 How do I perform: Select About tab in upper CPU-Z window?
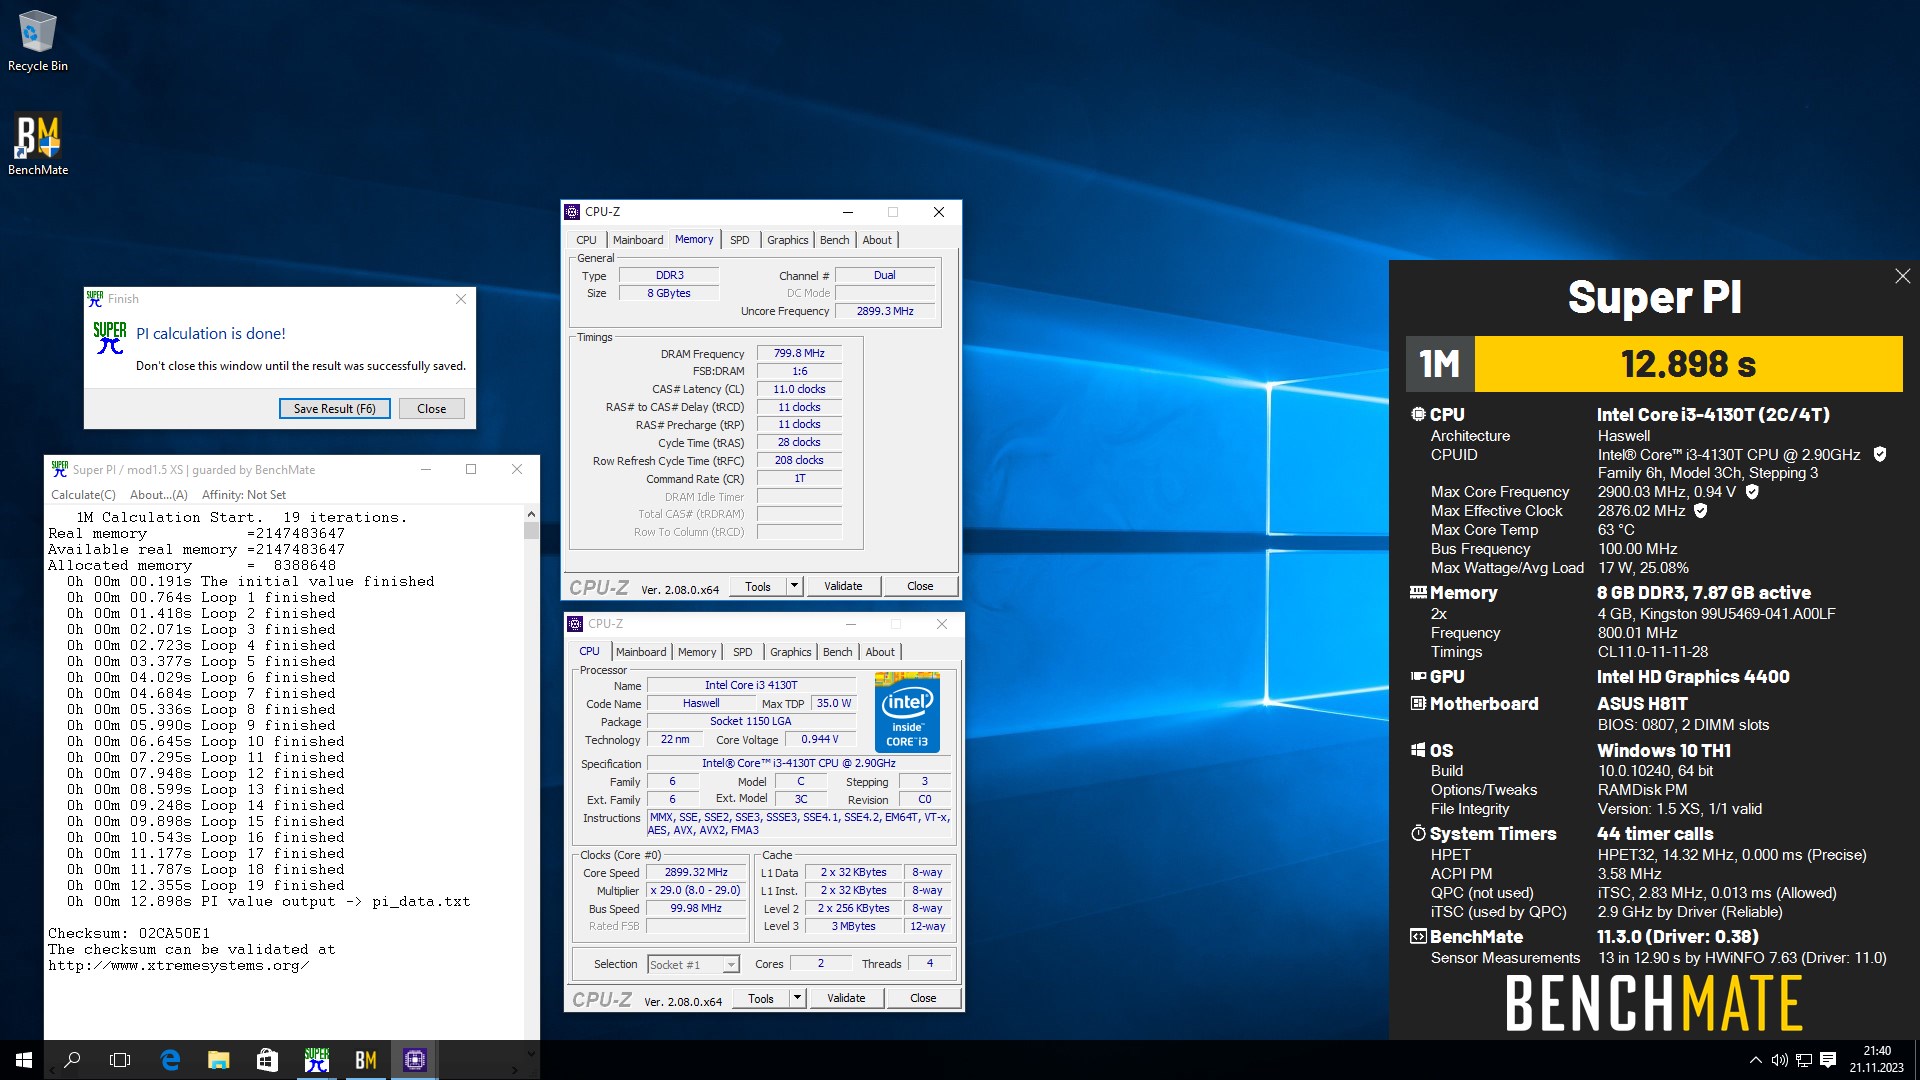[877, 240]
